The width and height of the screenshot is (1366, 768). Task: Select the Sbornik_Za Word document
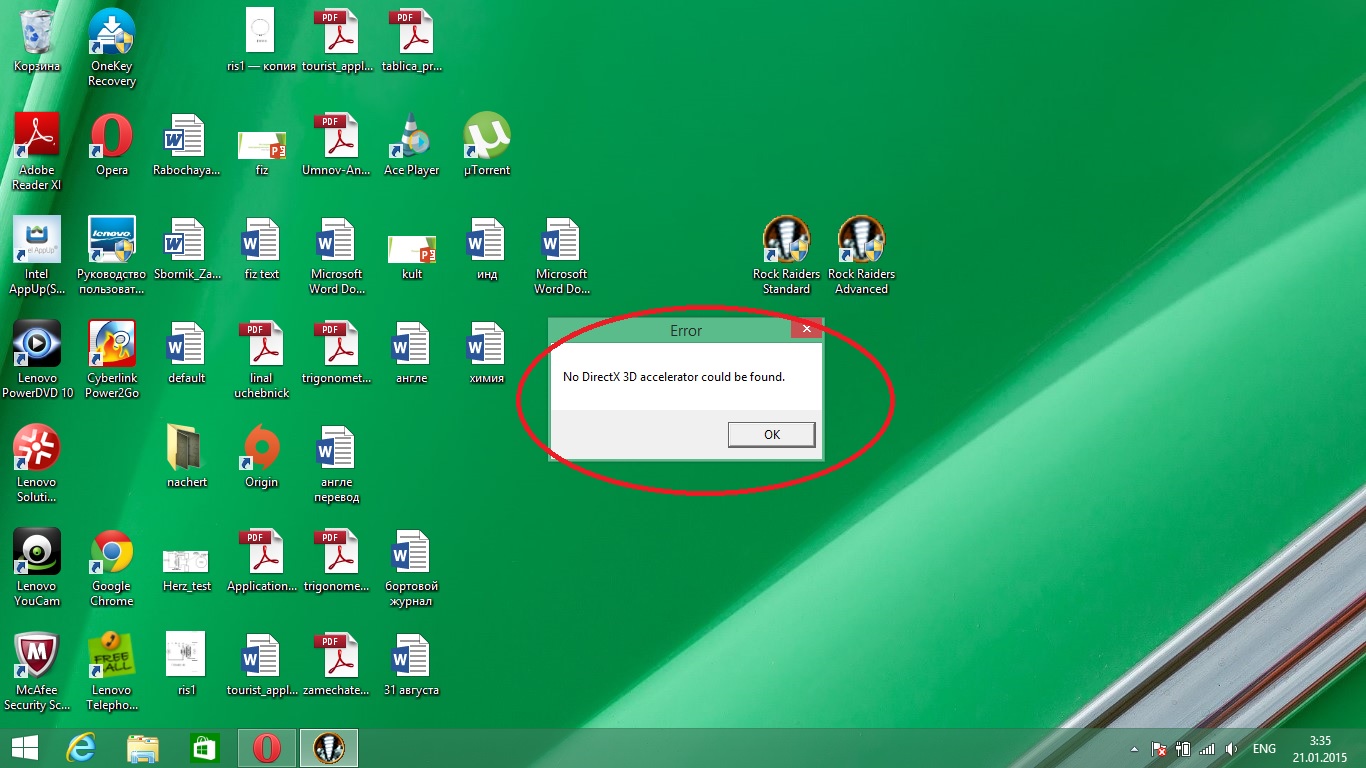[x=187, y=249]
